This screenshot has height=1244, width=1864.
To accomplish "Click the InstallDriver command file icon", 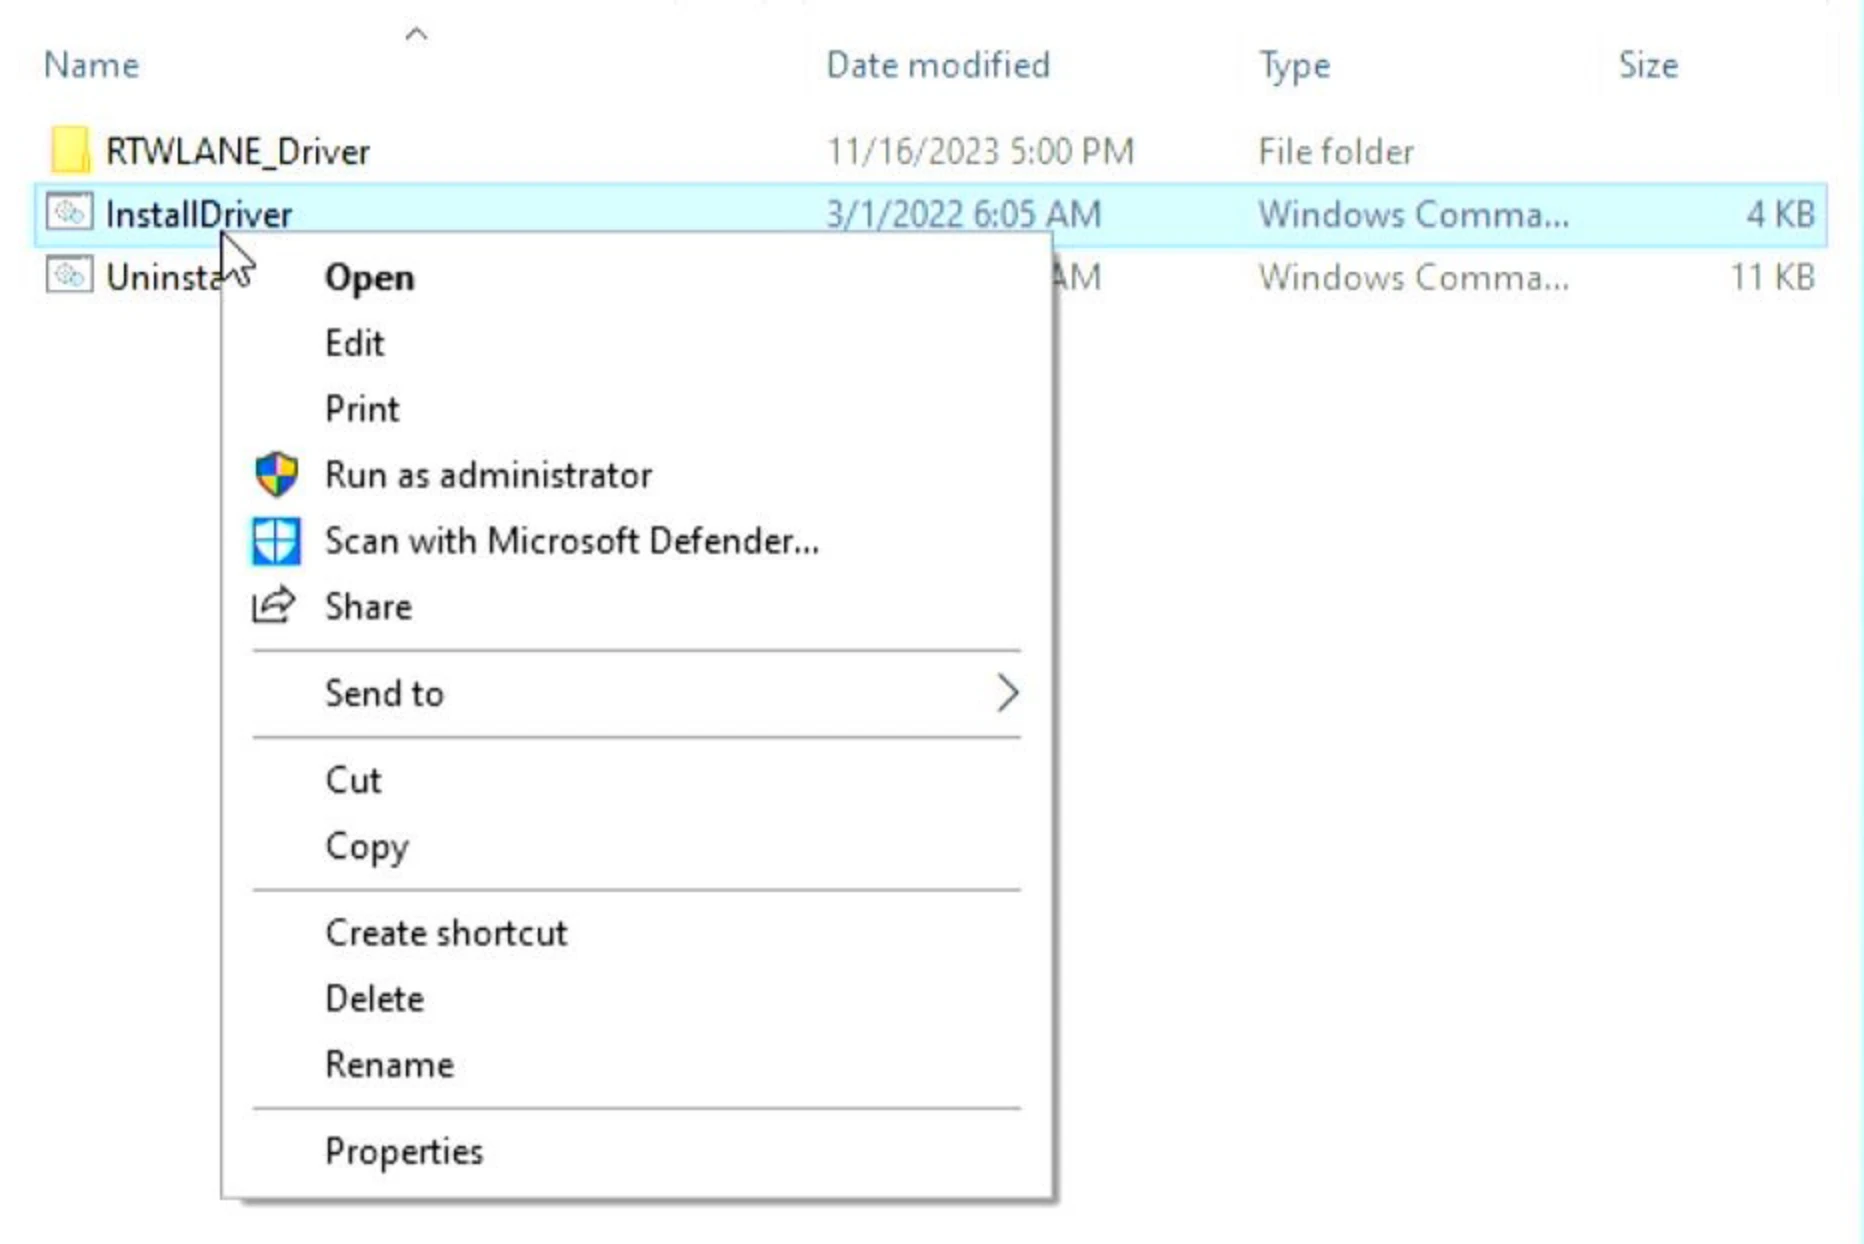I will tap(69, 212).
